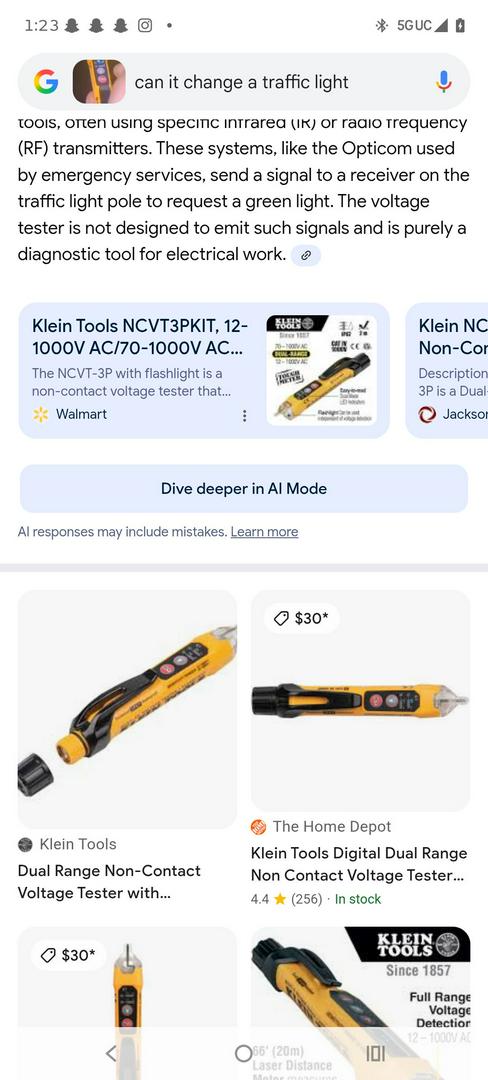Click Dive deeper in AI Mode button
This screenshot has height=1080, width=488.
244,488
